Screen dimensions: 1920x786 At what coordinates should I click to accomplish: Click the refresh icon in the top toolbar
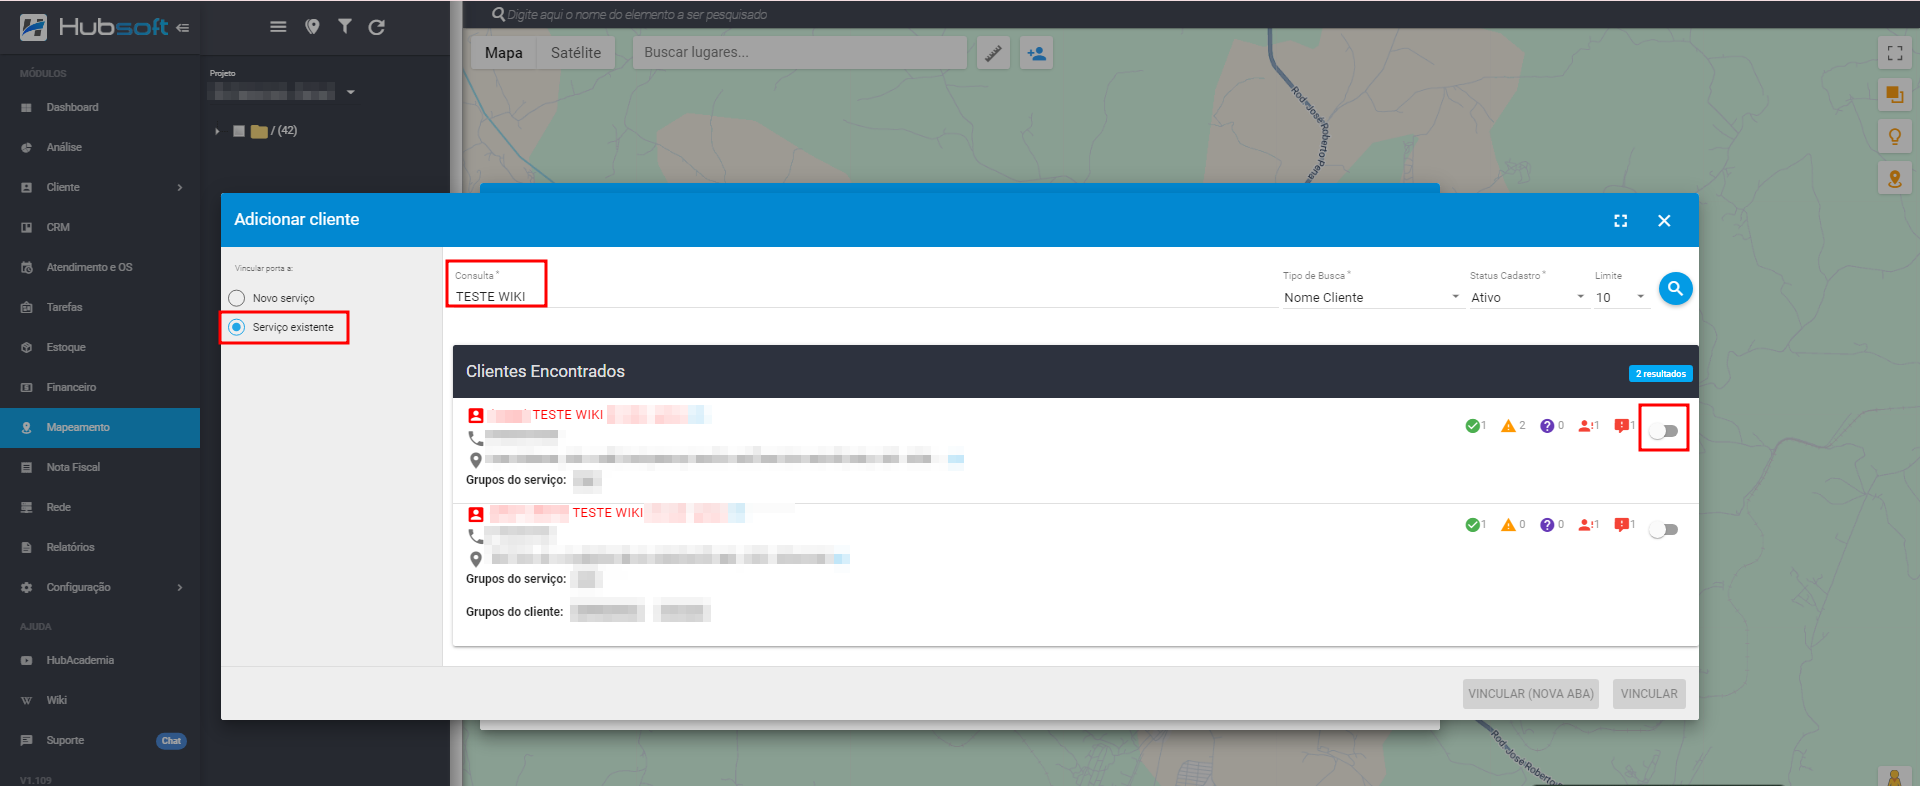coord(376,27)
